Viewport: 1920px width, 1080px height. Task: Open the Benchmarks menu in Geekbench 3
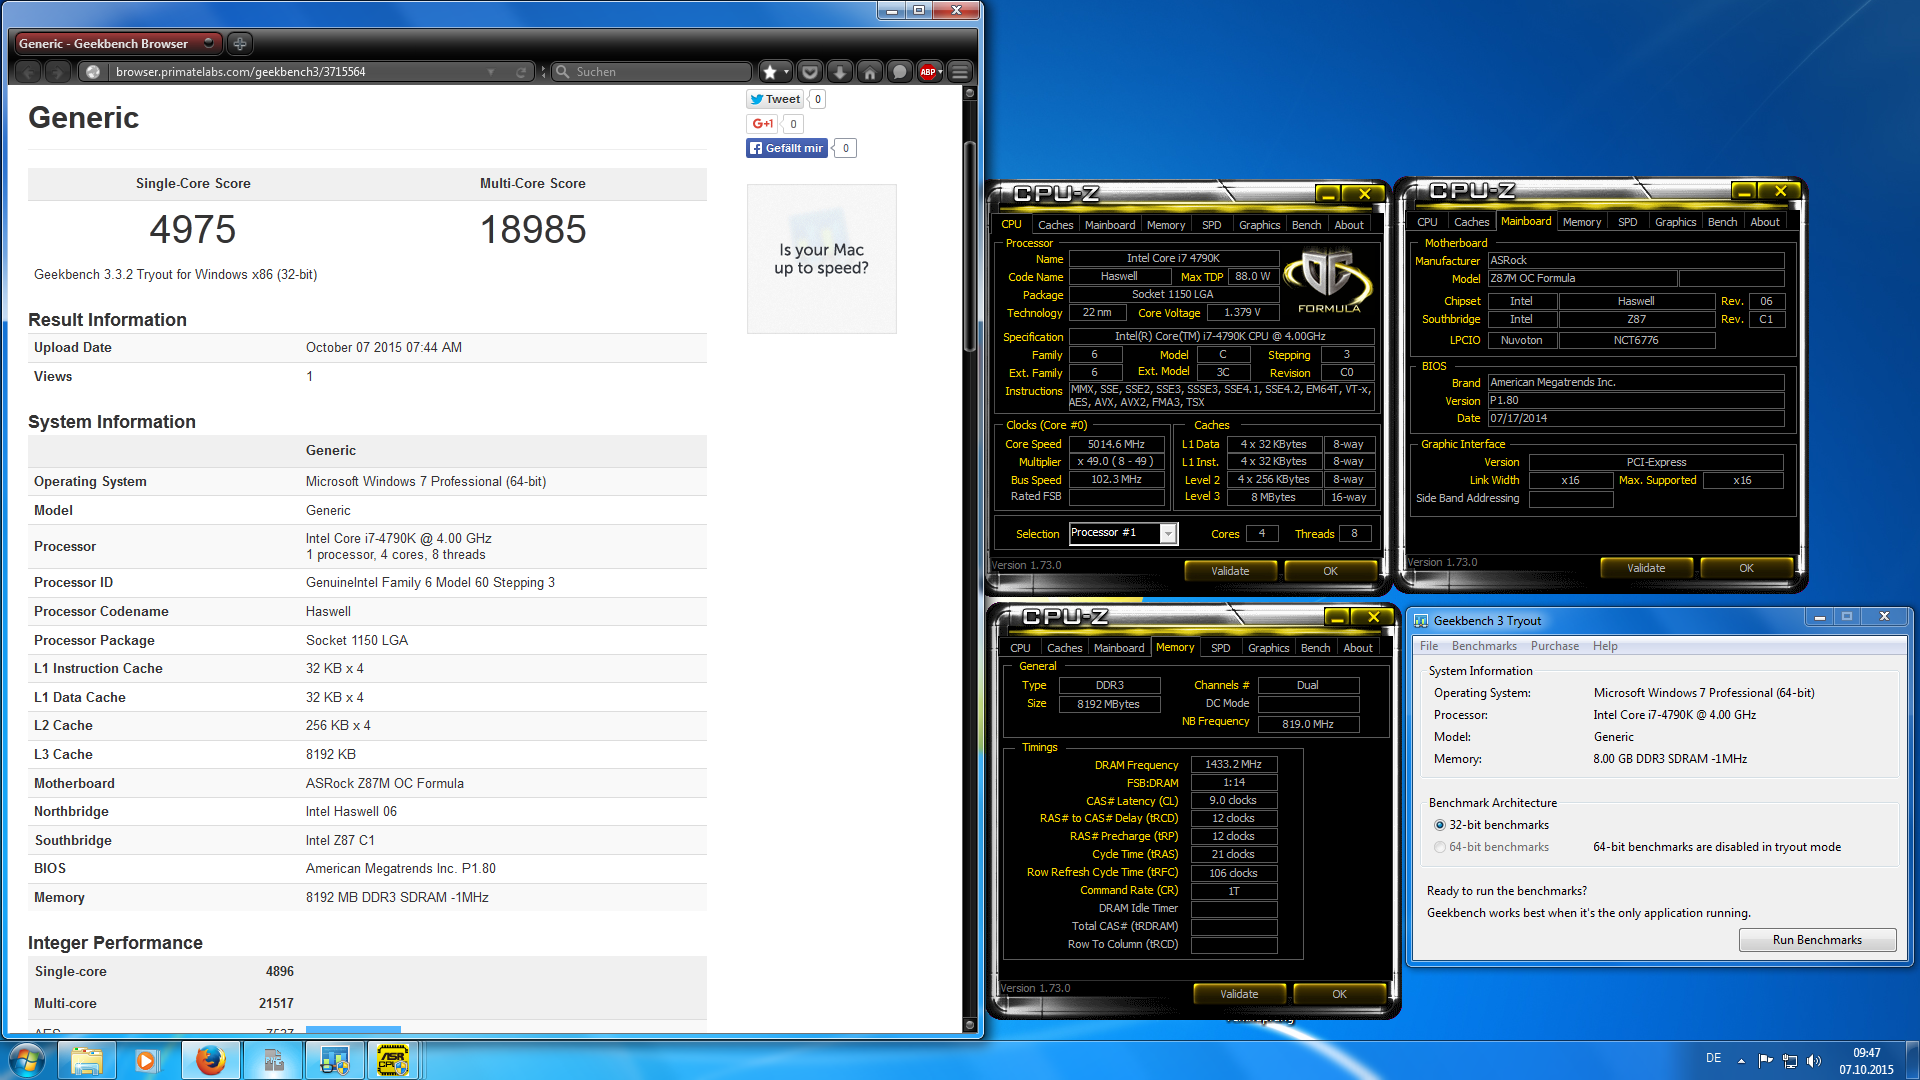(x=1484, y=646)
